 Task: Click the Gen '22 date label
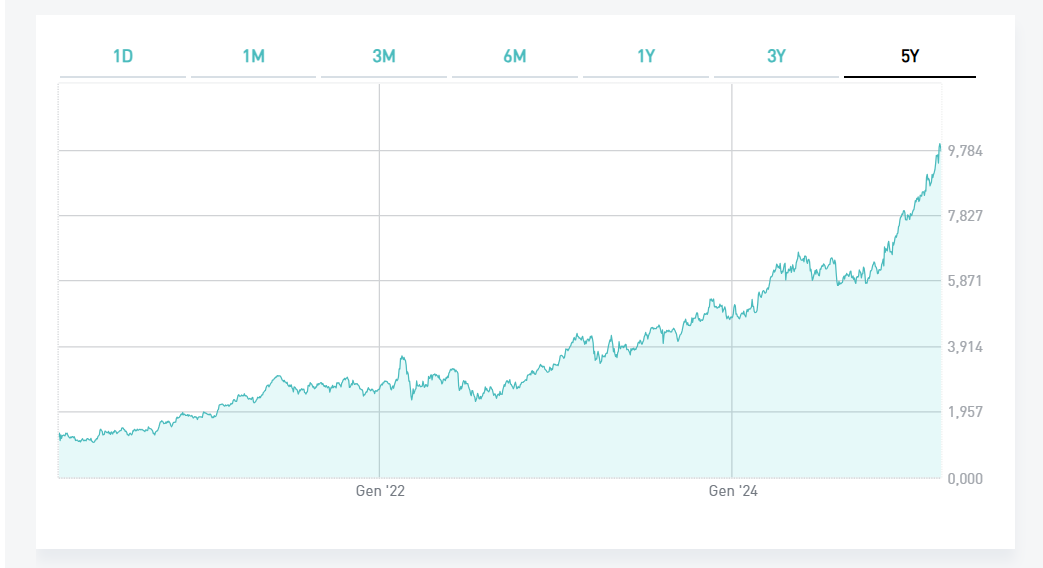coord(380,491)
